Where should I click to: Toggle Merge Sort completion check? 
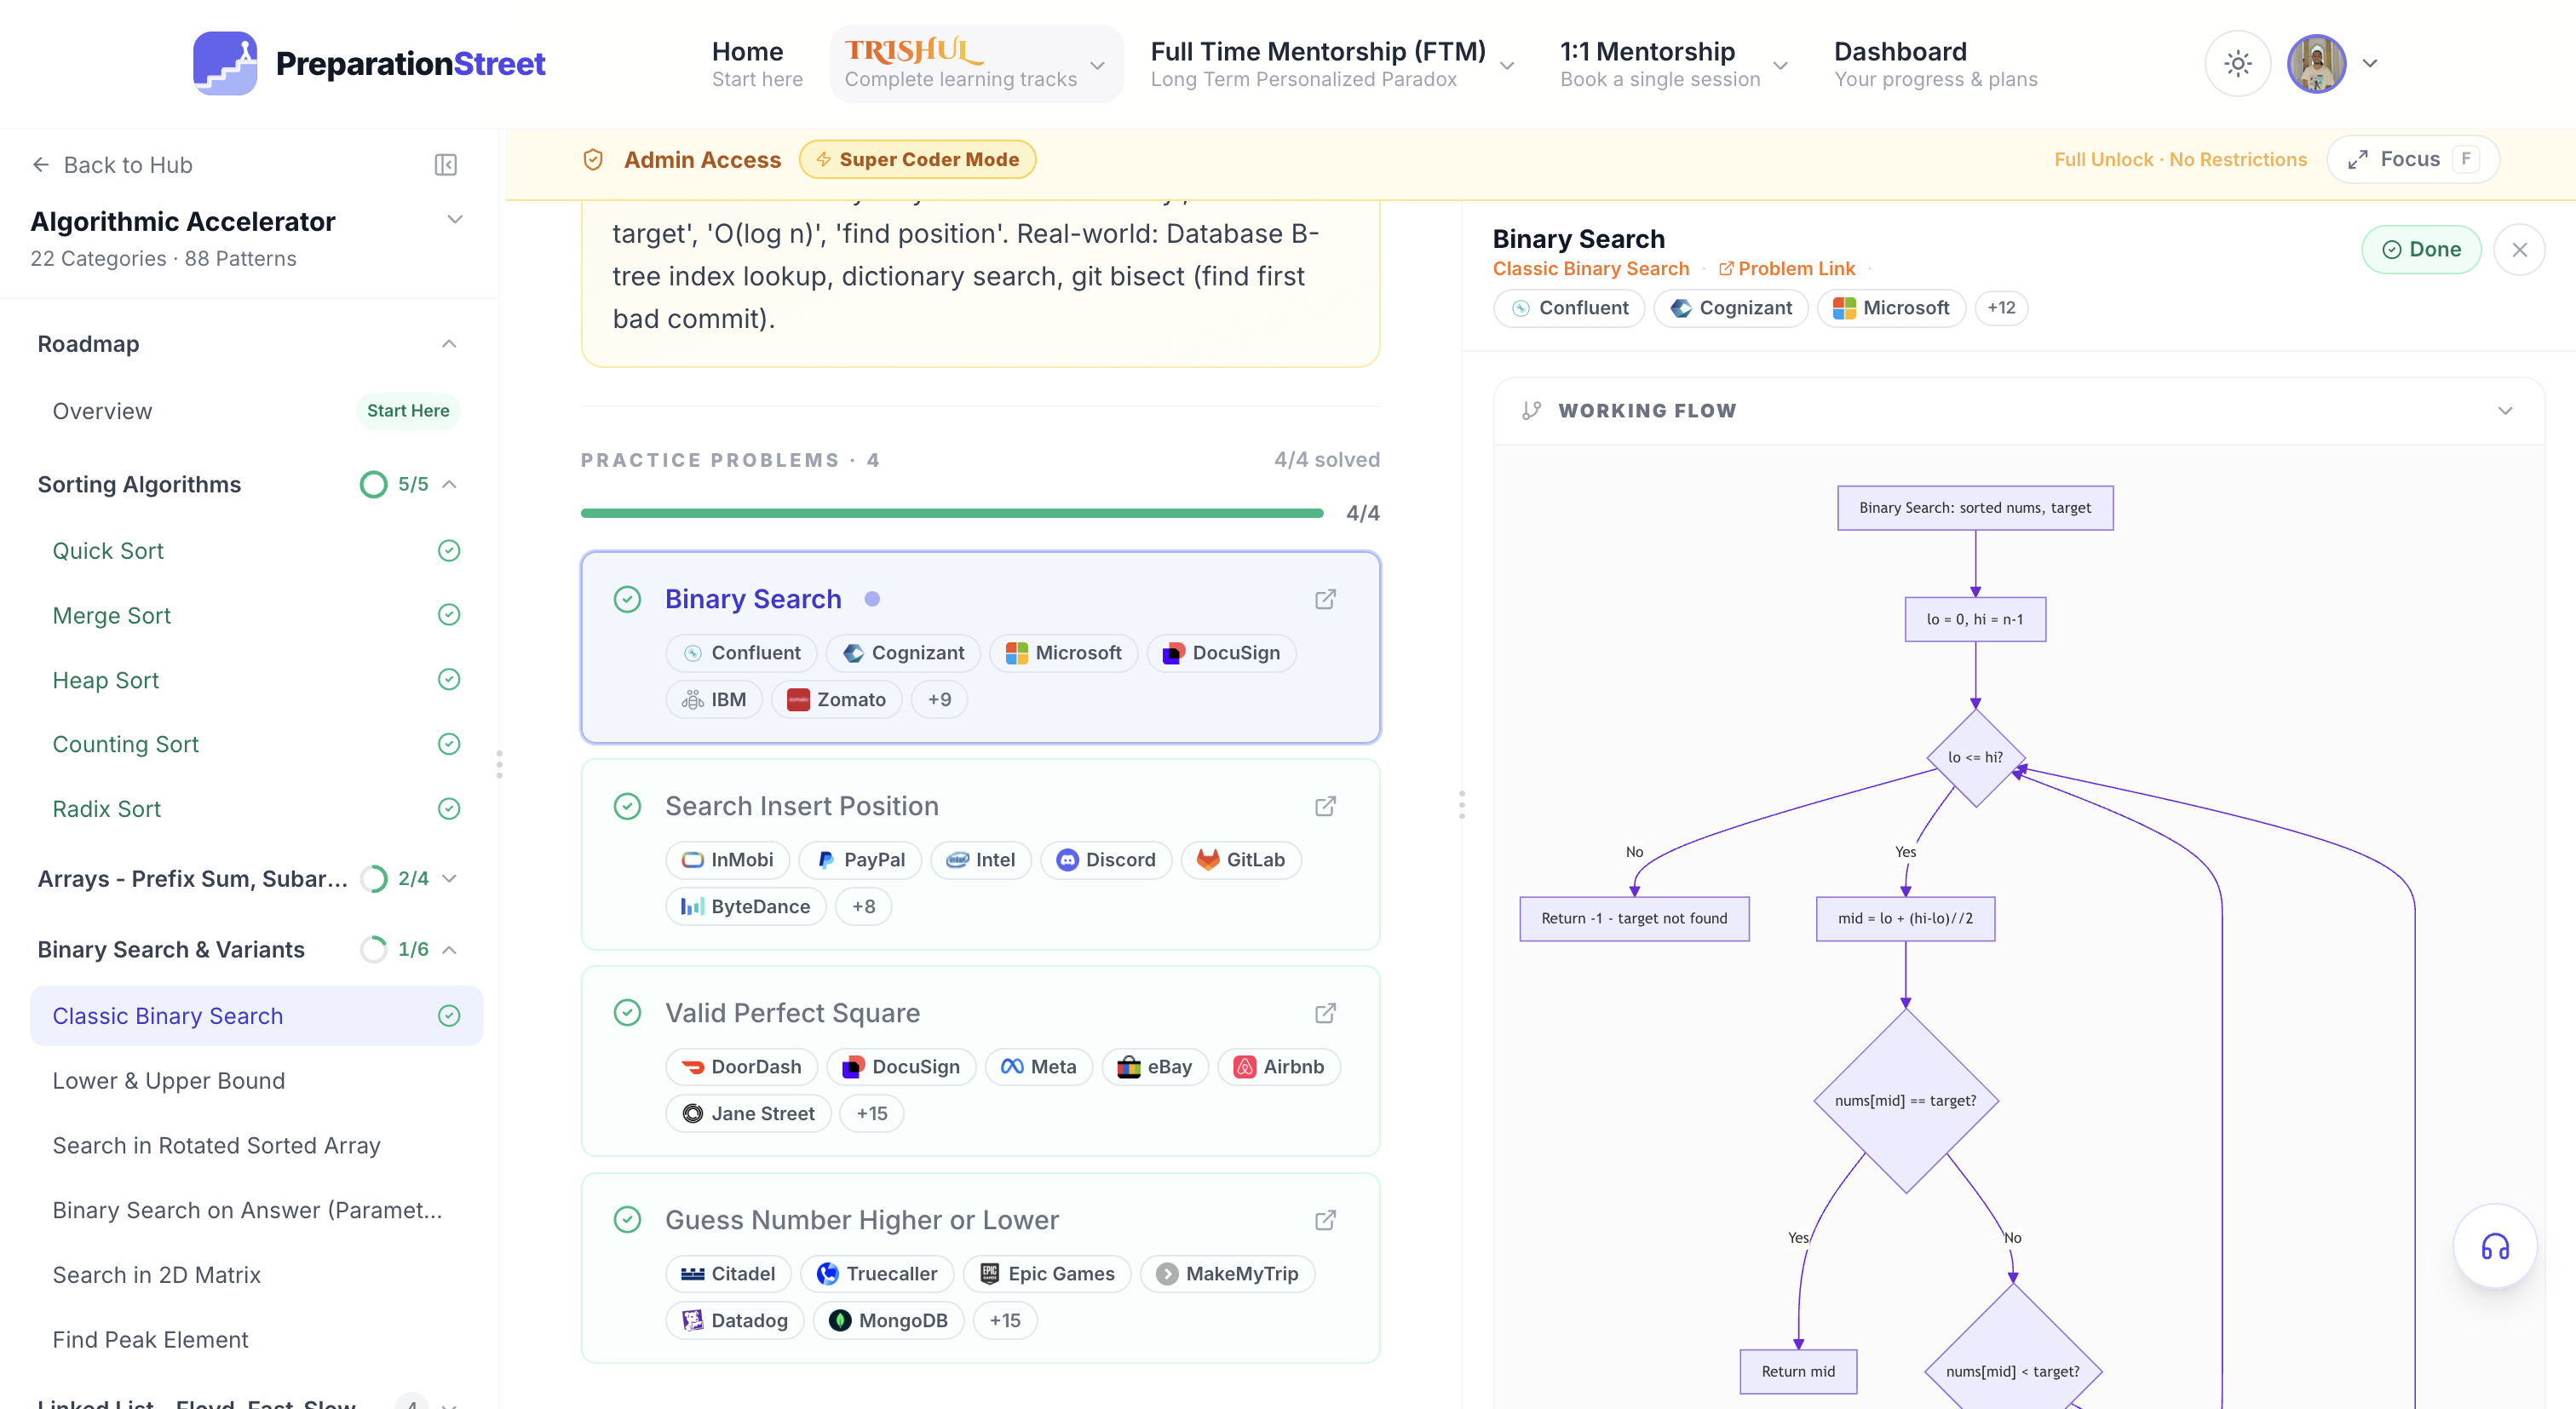pos(449,615)
